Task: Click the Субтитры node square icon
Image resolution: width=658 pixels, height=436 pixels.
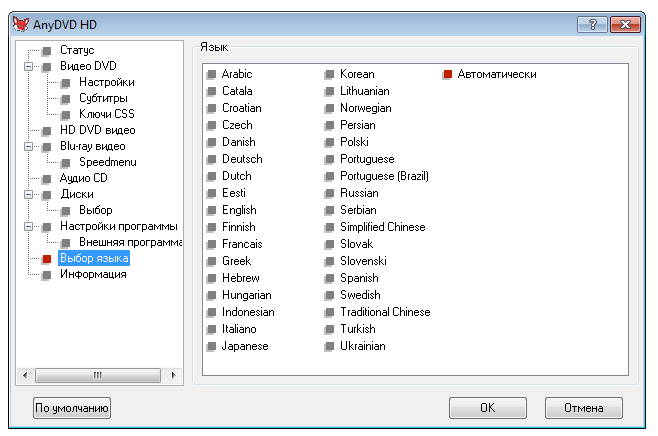Action: click(x=65, y=99)
